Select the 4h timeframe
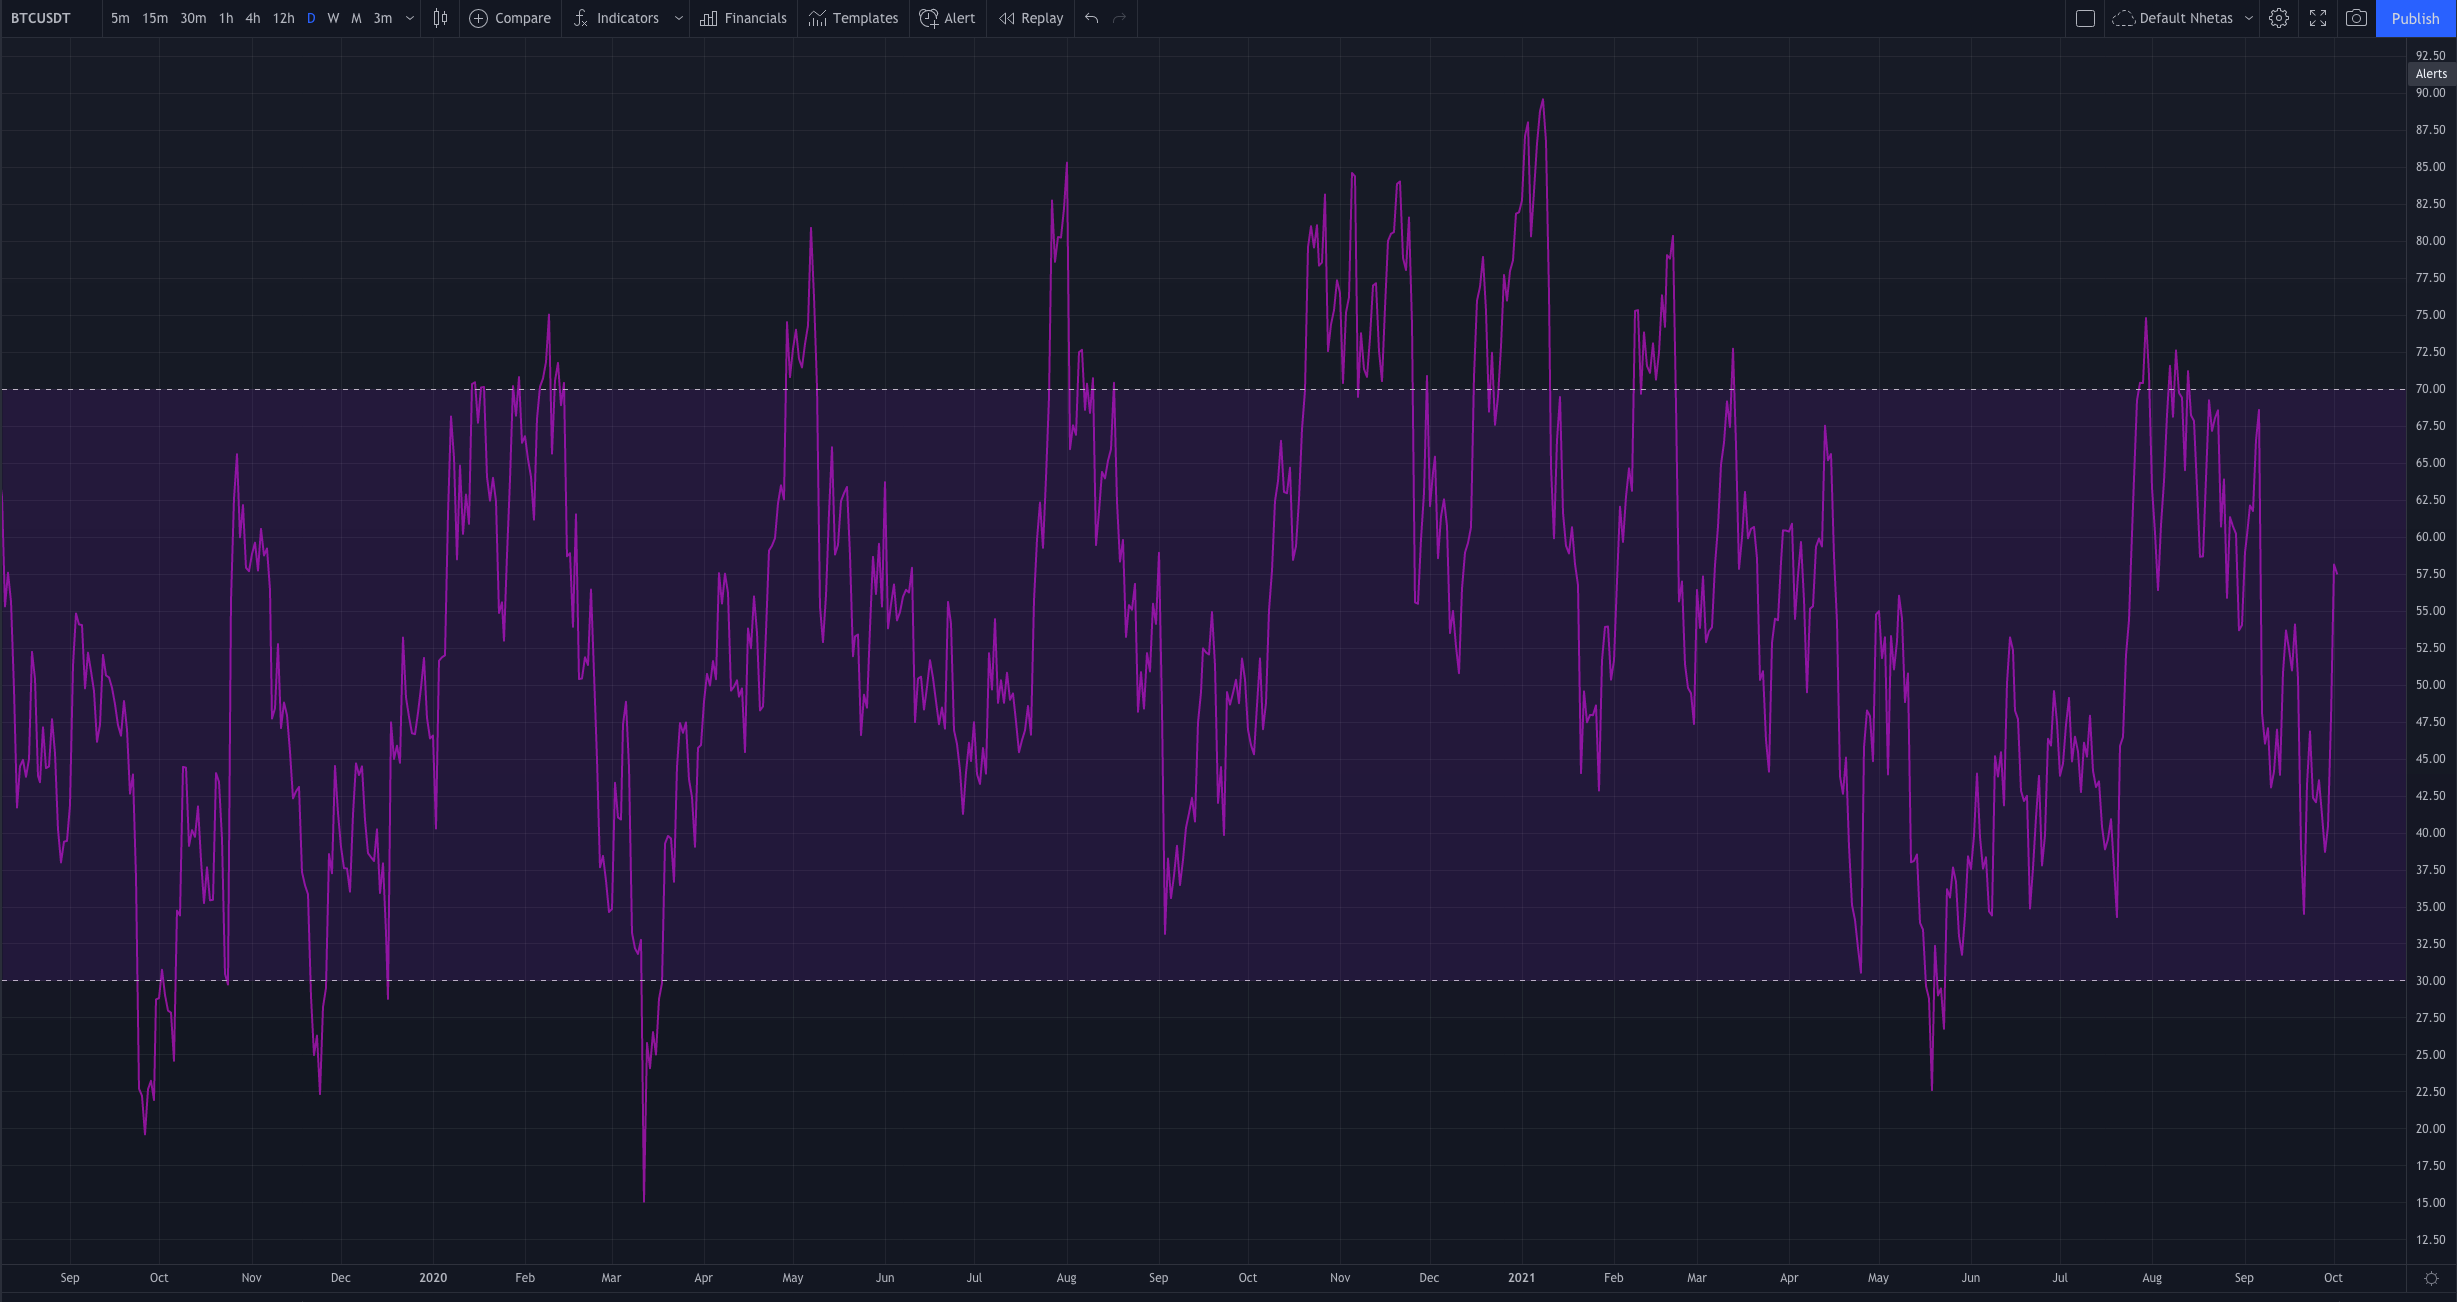Screen dimensions: 2457x1302 pyautogui.click(x=253, y=18)
